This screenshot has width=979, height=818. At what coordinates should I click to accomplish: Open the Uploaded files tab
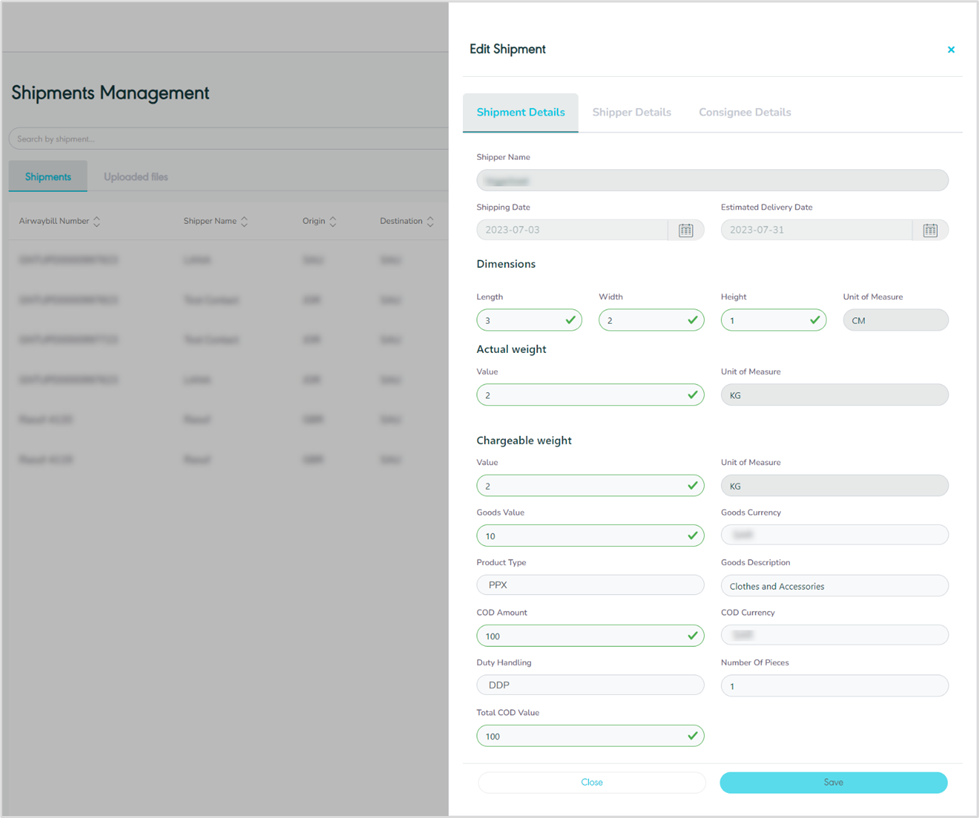(x=136, y=177)
